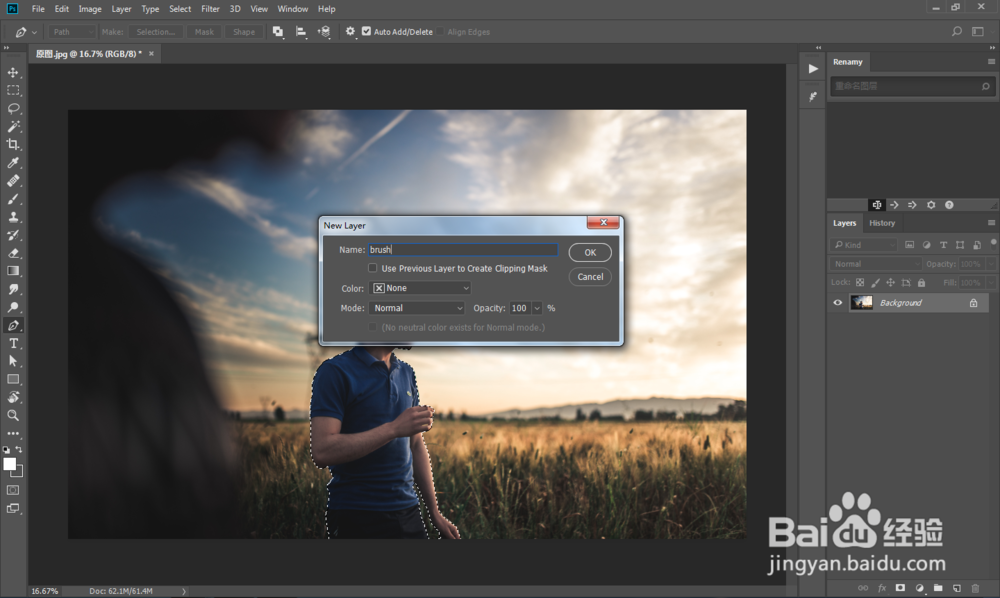Select the Clone Stamp tool
Image resolution: width=1000 pixels, height=598 pixels.
(13, 217)
